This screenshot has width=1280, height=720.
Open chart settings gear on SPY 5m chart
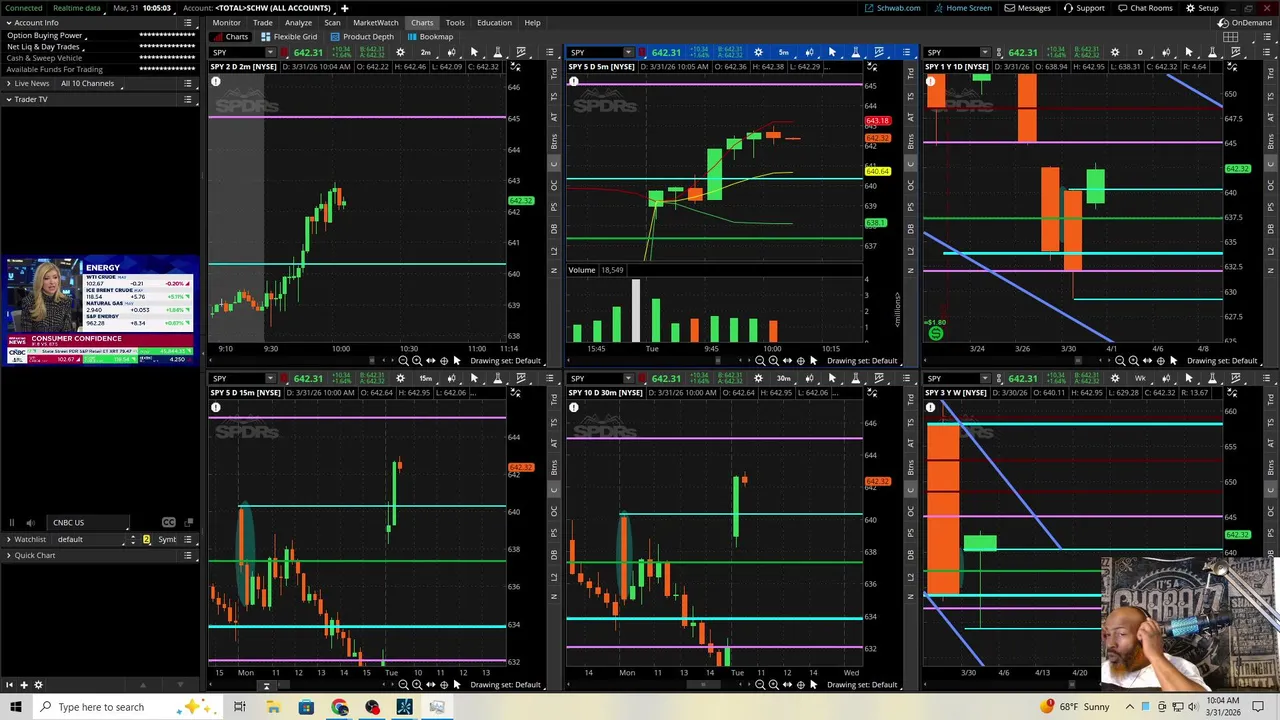(758, 52)
